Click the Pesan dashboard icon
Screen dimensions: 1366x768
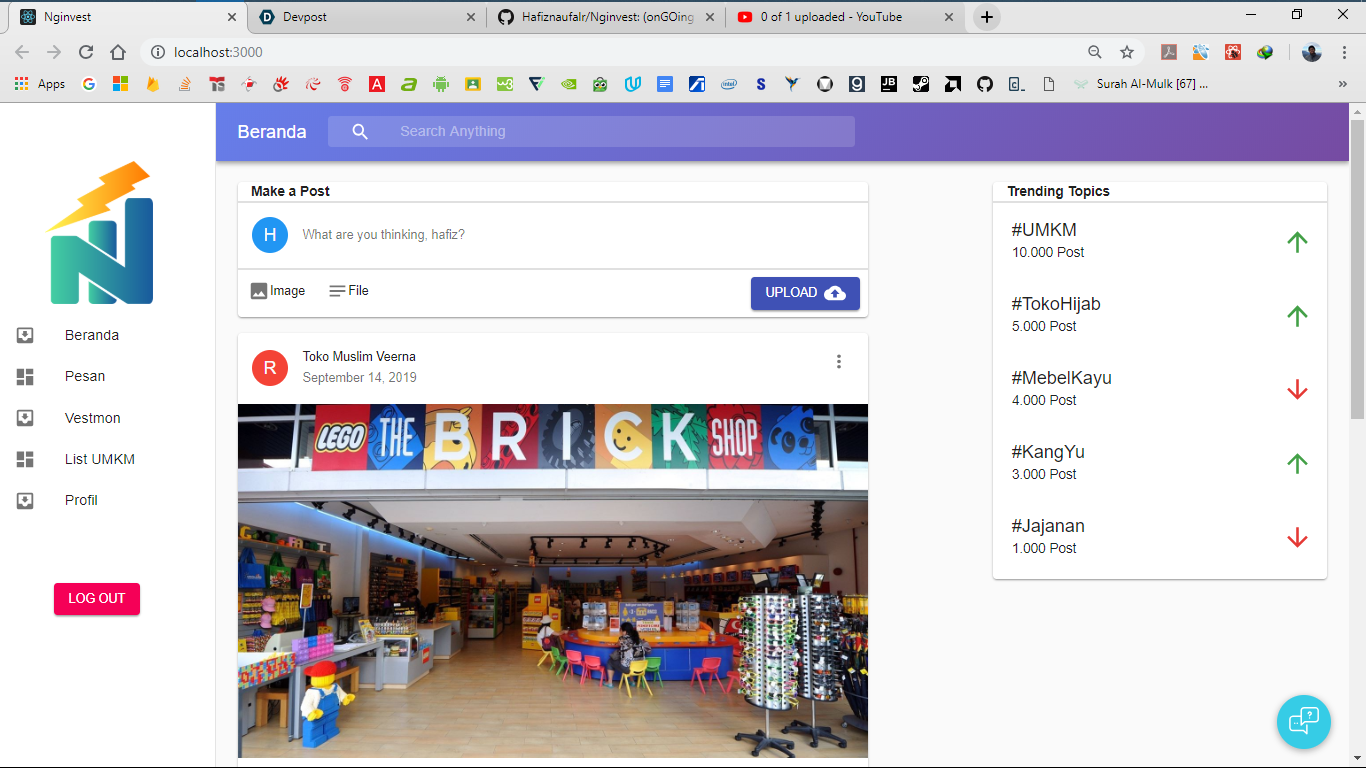25,376
